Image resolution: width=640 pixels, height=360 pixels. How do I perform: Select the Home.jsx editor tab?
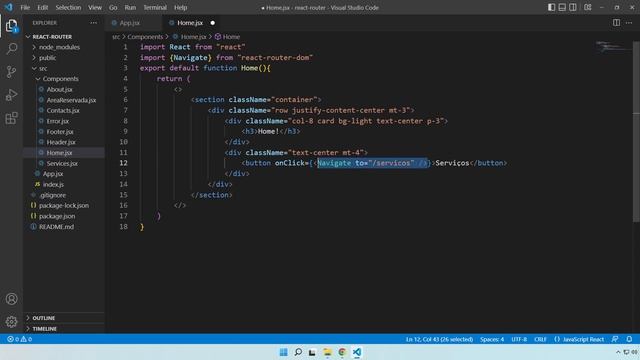click(x=190, y=23)
